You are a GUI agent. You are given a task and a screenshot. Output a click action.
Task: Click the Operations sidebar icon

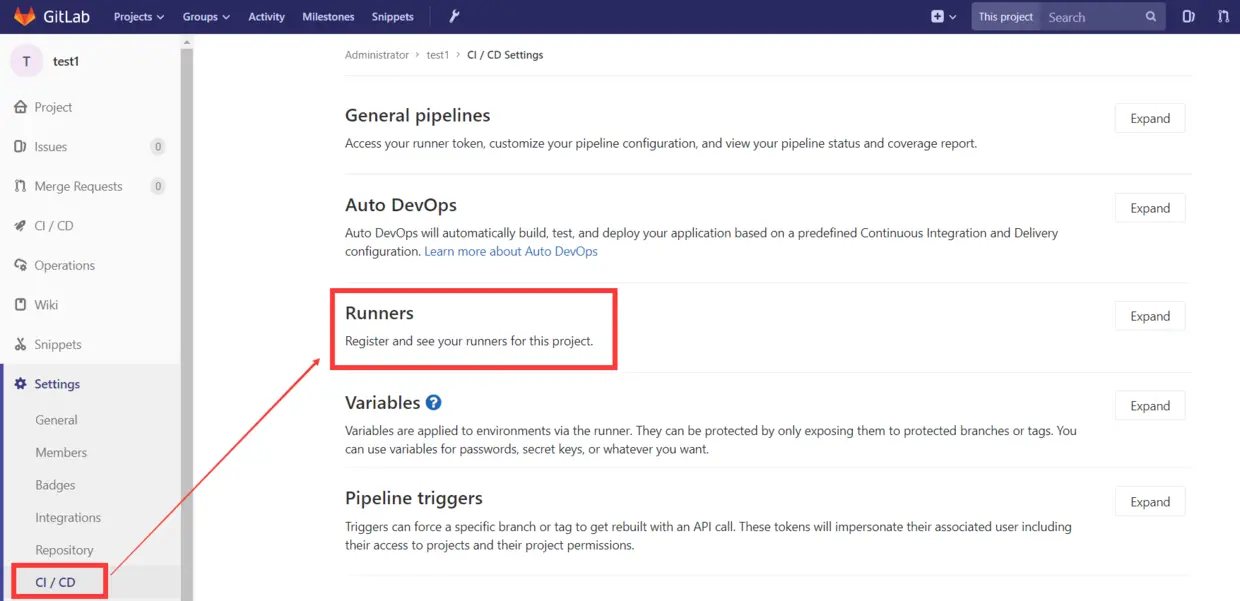pos(20,265)
